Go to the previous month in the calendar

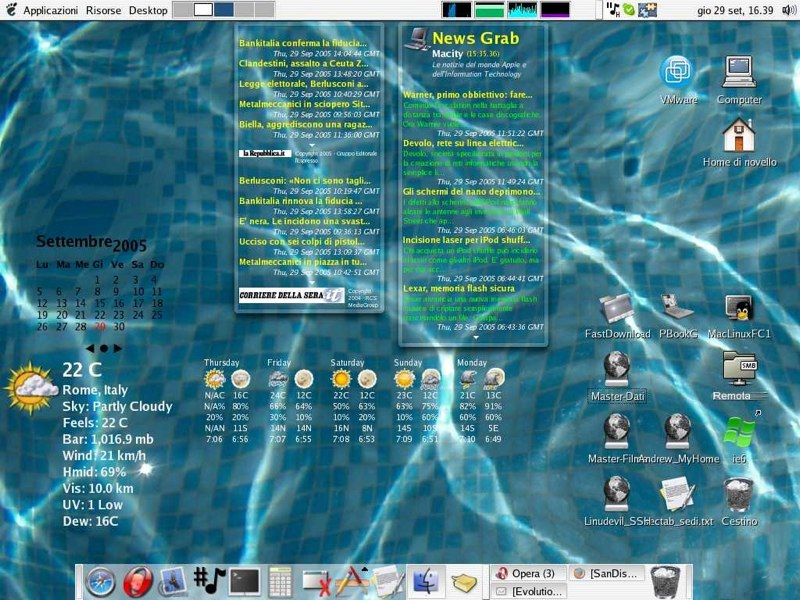(x=90, y=348)
